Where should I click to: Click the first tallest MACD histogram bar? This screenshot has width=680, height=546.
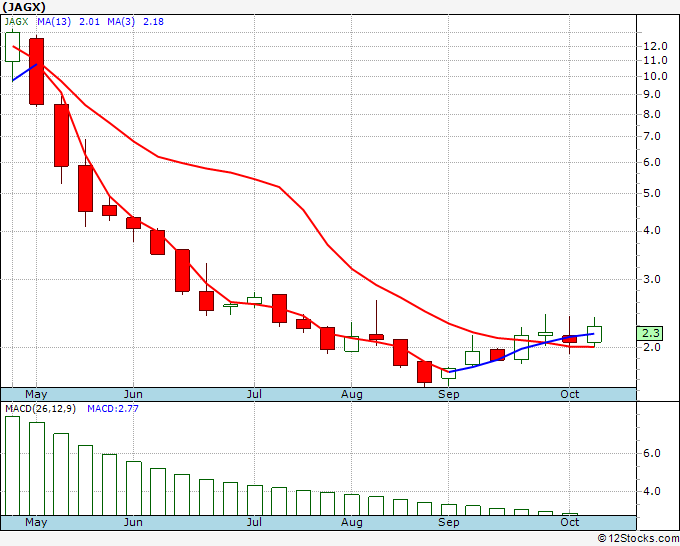tap(12, 465)
